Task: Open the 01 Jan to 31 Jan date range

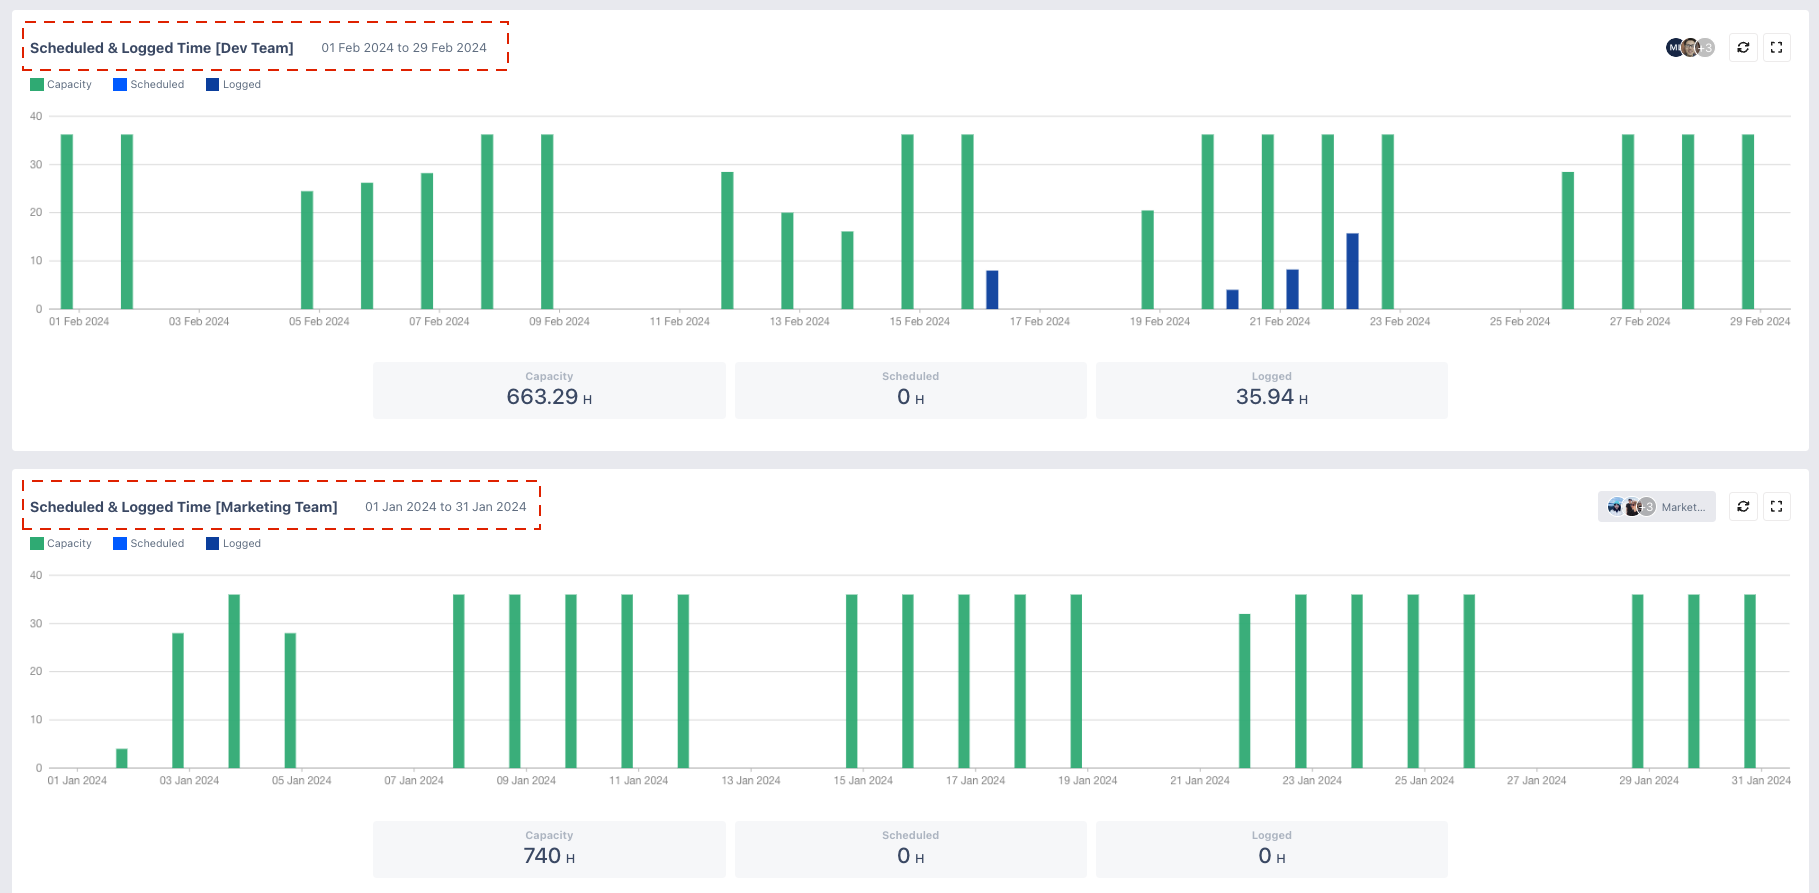Action: pos(445,507)
